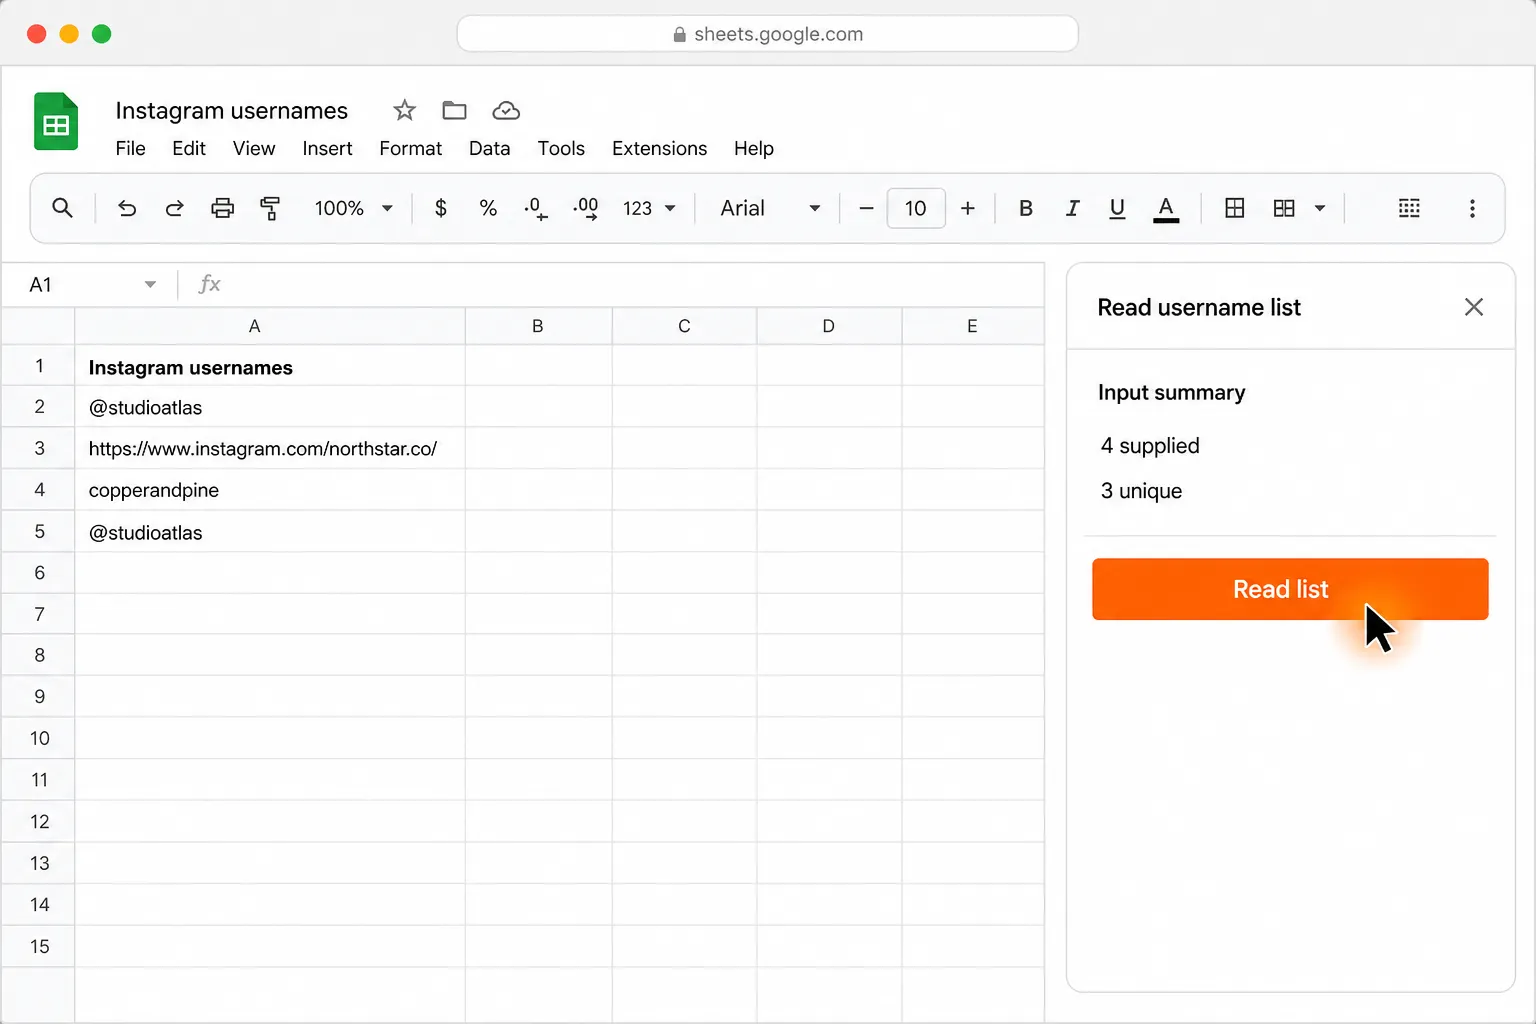The image size is (1536, 1024).
Task: Open the text color picker
Action: click(x=1166, y=209)
